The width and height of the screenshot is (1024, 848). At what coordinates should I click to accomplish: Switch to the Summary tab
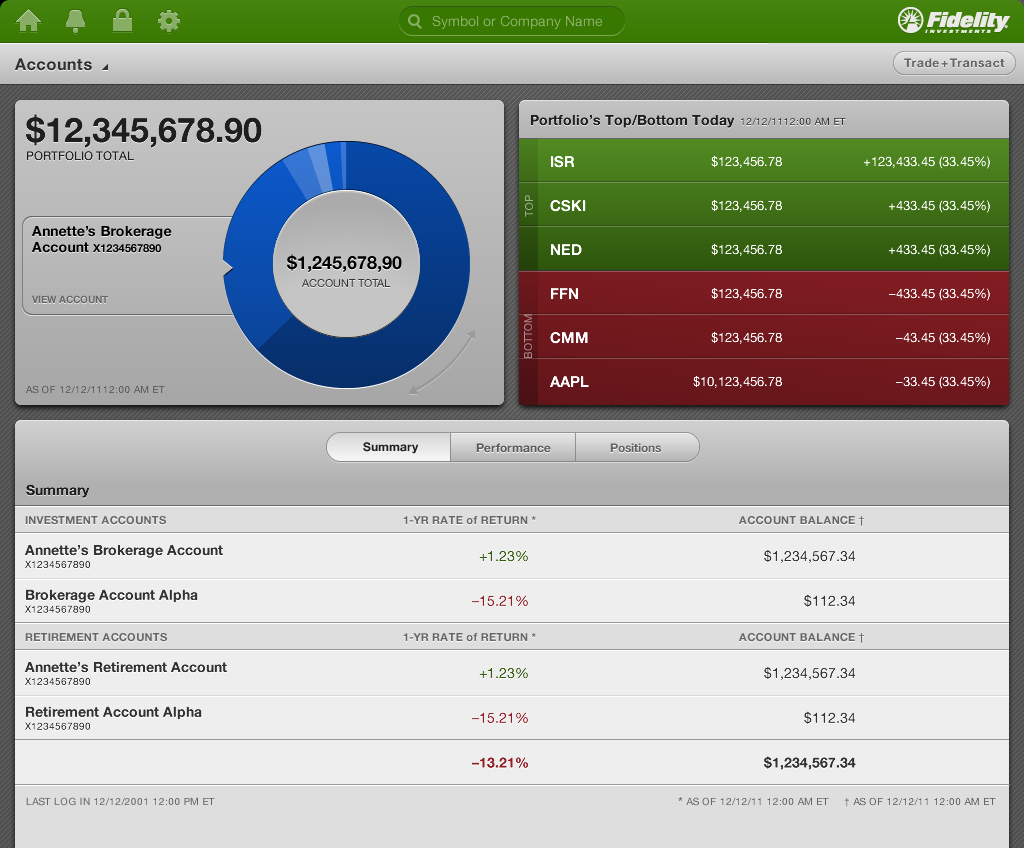pos(389,448)
